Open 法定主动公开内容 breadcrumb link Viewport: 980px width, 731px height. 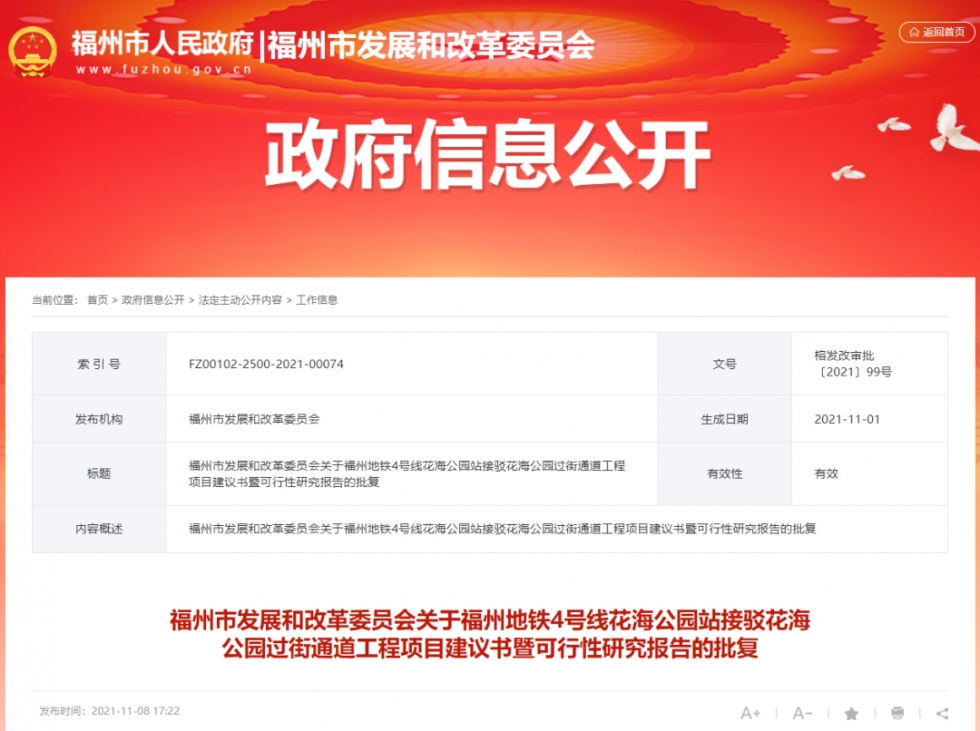pos(240,300)
